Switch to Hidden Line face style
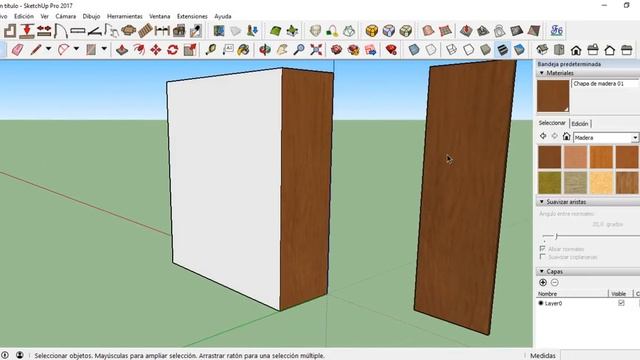Image resolution: width=640 pixels, height=360 pixels. (469, 50)
